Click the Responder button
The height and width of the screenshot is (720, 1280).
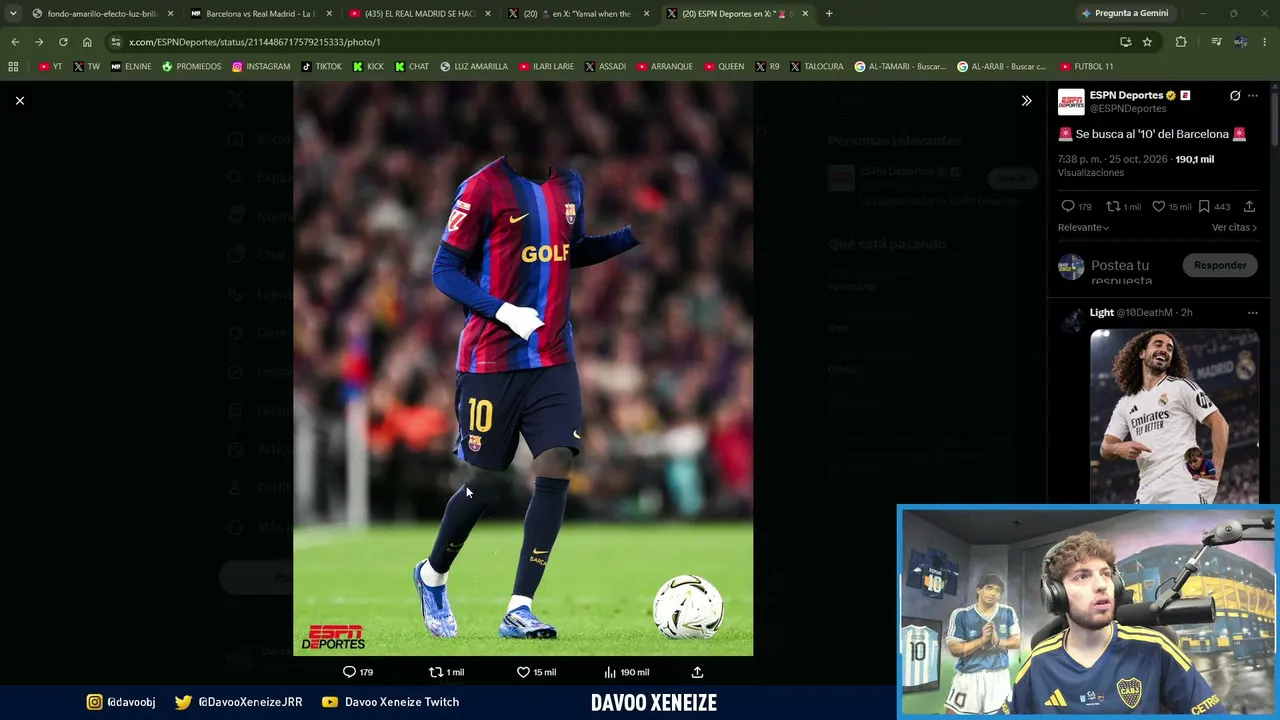[x=1220, y=265]
